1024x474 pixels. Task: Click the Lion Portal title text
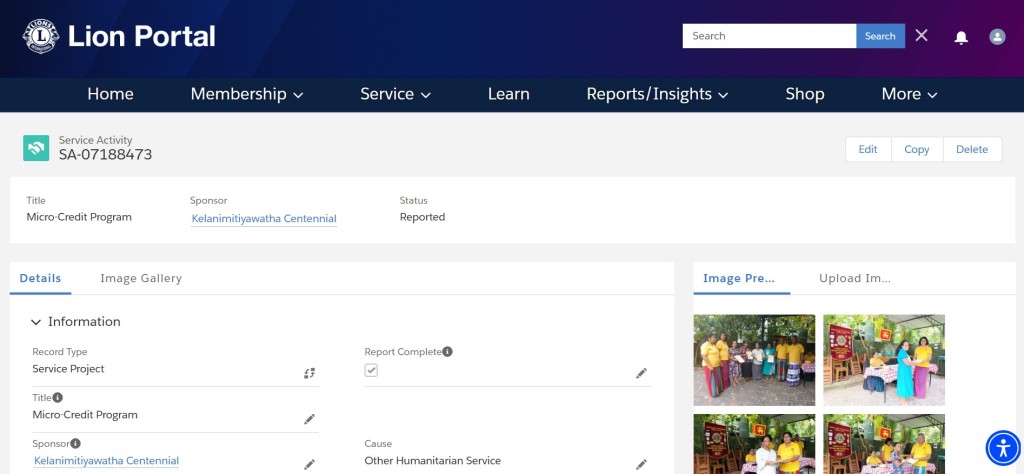tap(142, 36)
